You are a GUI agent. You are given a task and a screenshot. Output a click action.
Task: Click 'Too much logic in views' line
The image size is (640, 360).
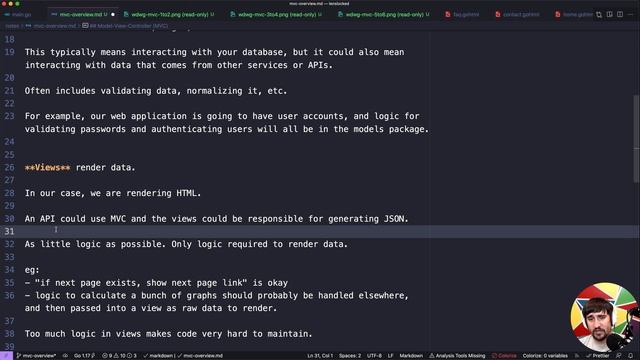168,334
